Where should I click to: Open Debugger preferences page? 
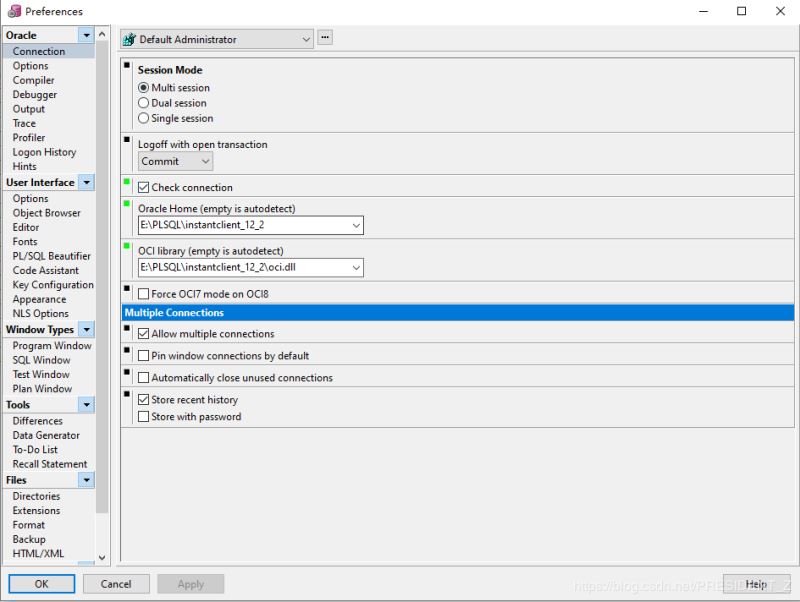tap(35, 94)
